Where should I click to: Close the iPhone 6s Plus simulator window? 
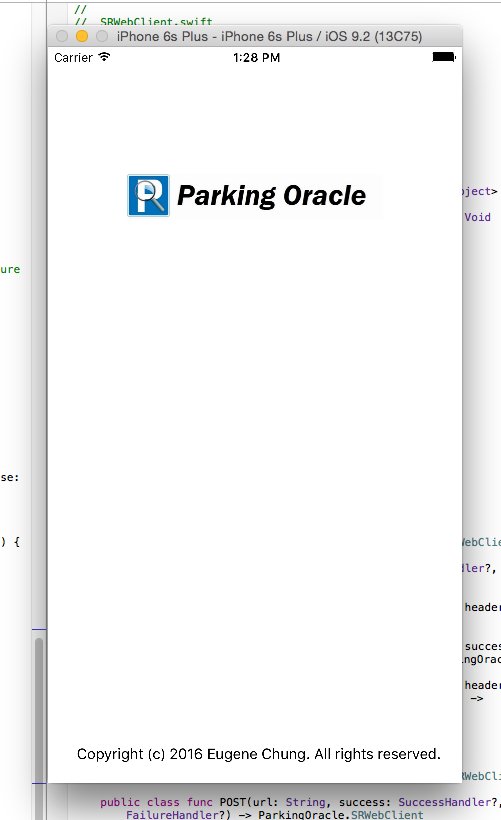(62, 36)
